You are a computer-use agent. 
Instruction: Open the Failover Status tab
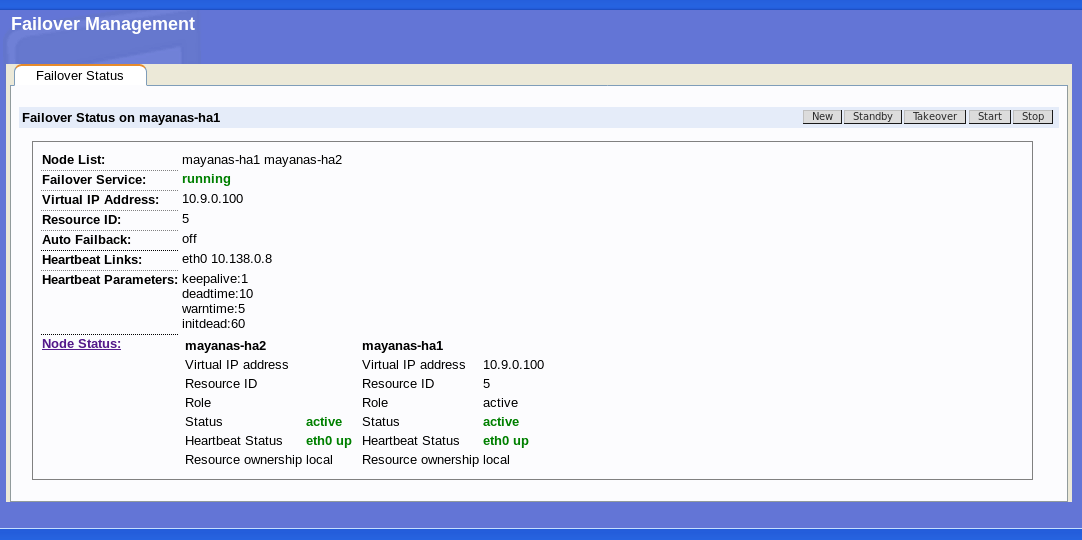click(x=80, y=76)
